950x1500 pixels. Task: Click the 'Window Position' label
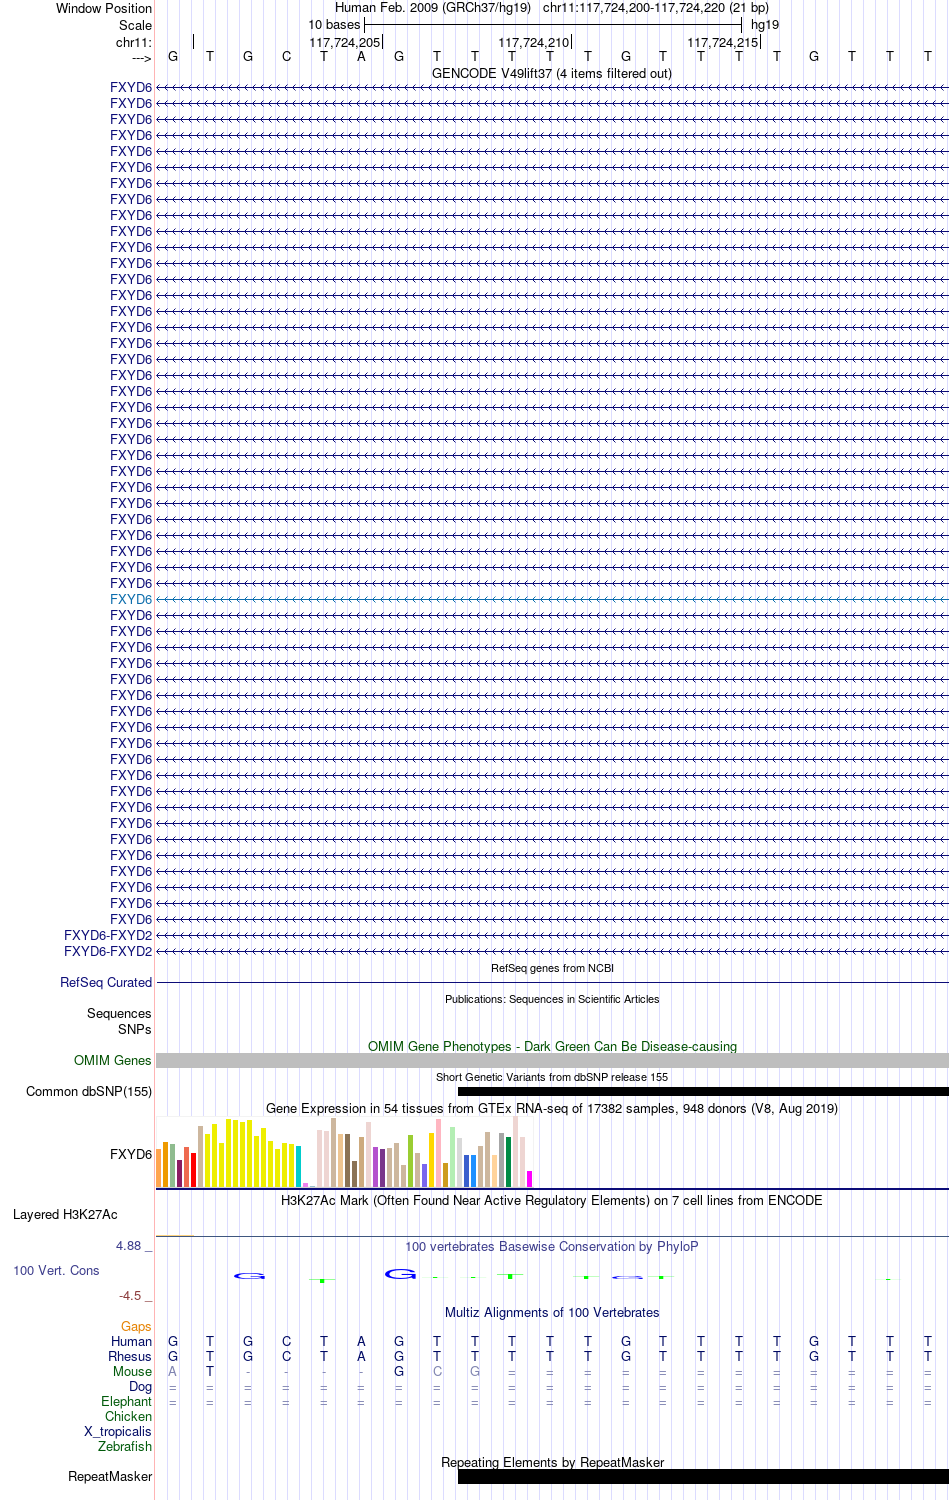click(x=104, y=8)
